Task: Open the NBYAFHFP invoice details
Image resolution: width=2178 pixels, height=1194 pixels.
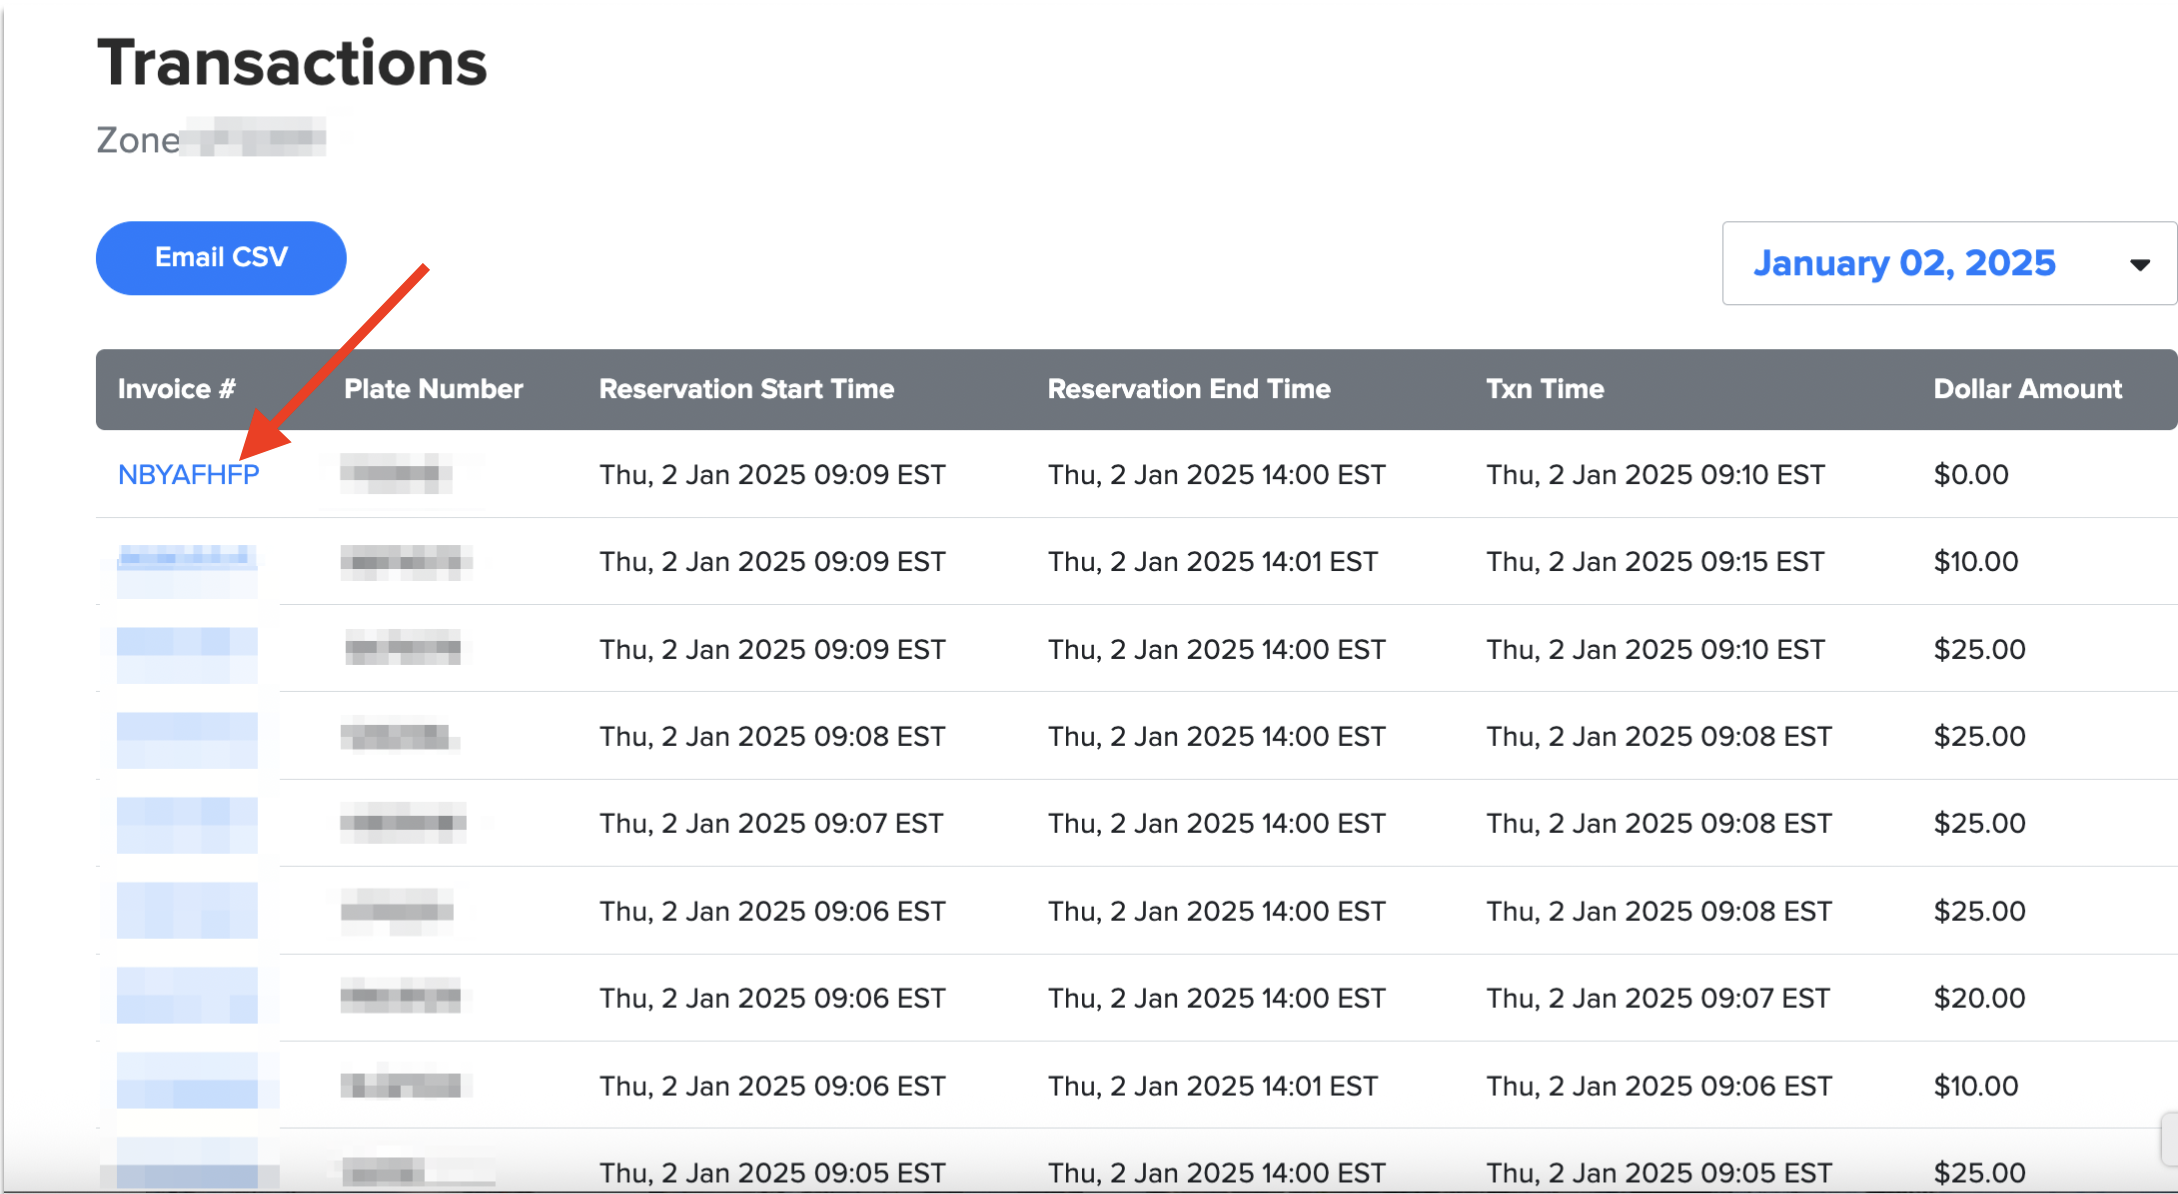Action: pos(190,474)
